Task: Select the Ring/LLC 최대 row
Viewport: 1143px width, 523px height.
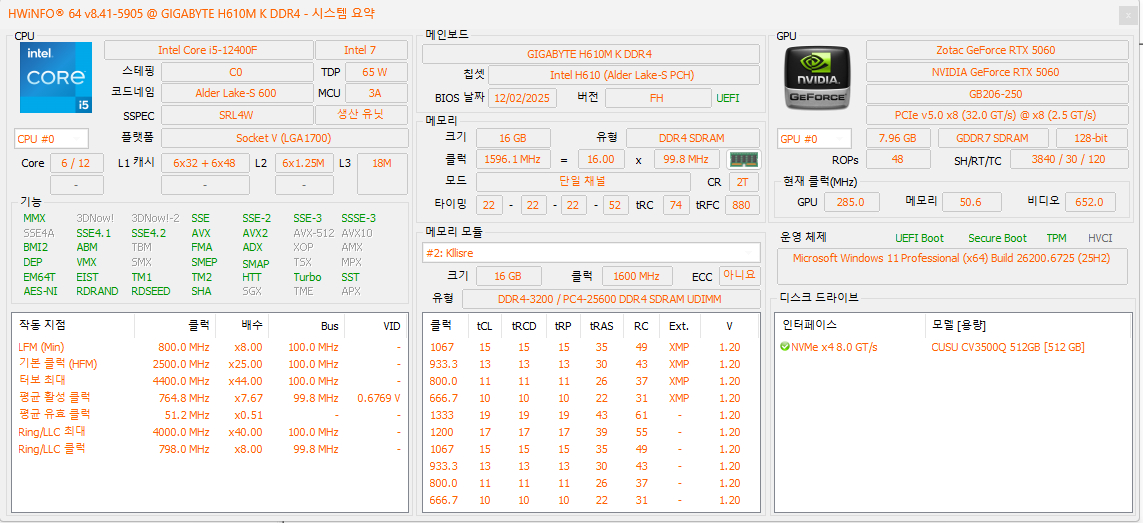Action: 211,432
